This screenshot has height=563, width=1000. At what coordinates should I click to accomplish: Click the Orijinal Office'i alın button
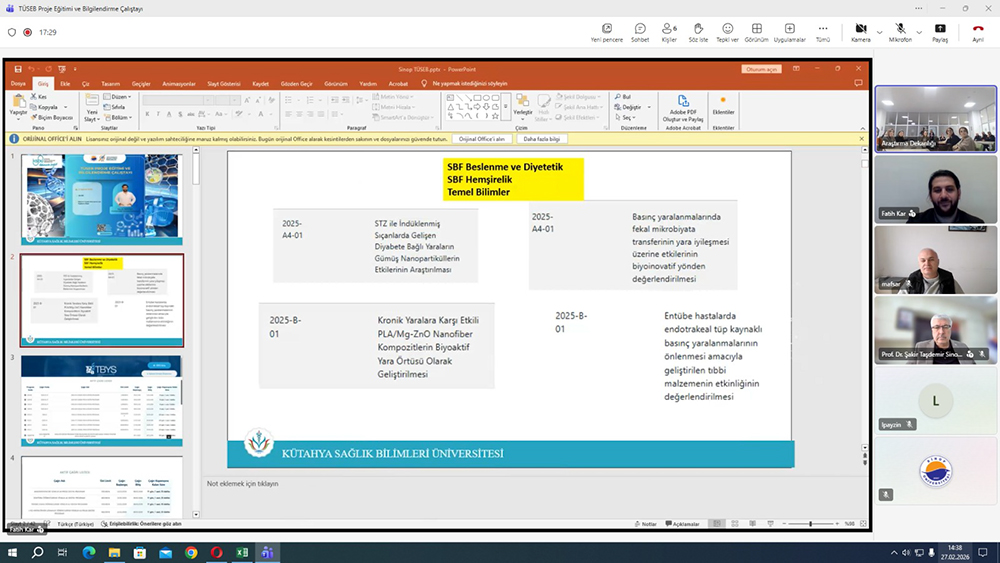click(482, 139)
